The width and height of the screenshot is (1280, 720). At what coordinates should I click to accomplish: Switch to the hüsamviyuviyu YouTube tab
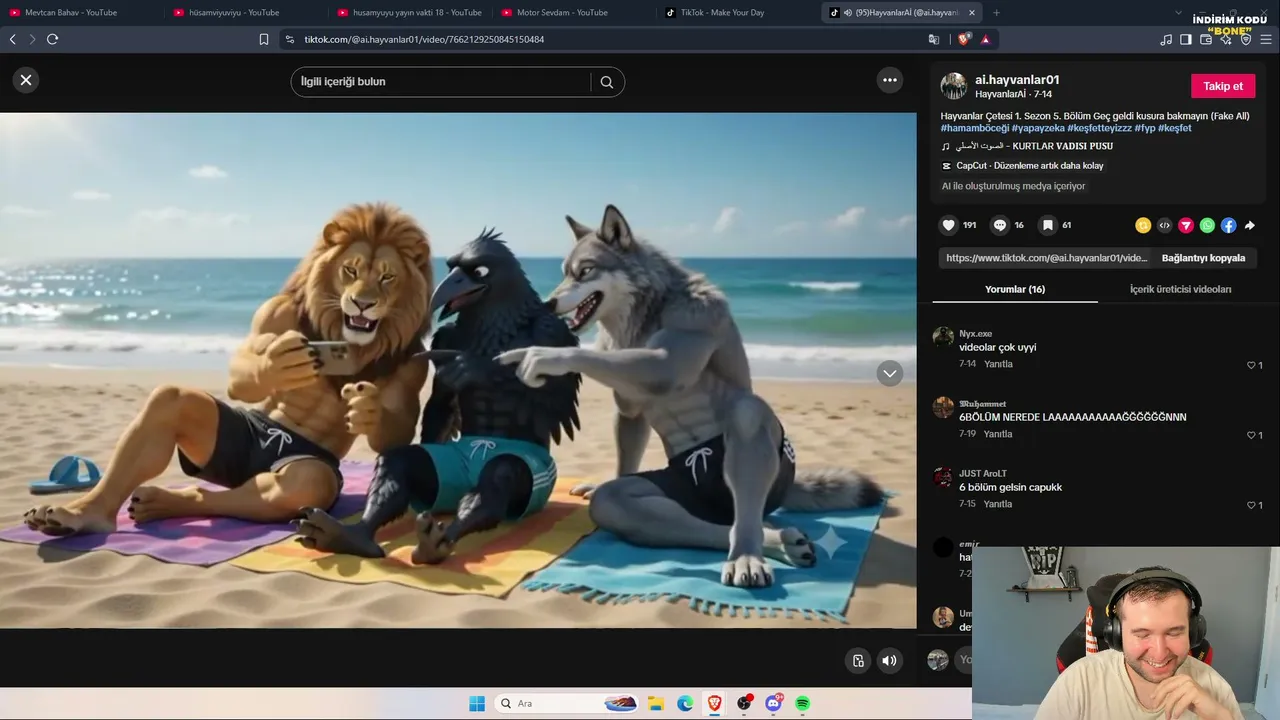pos(234,12)
